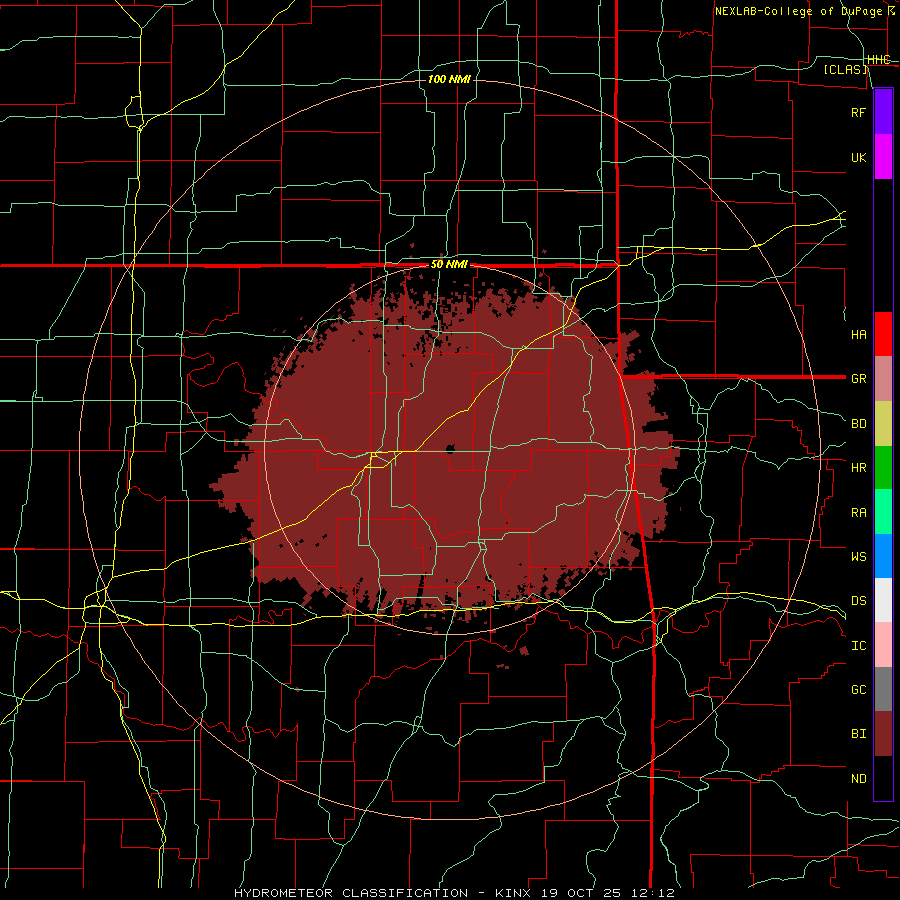Click the "NEXLAB-College of DuPage" credit text
900x900 pixels.
tap(799, 11)
